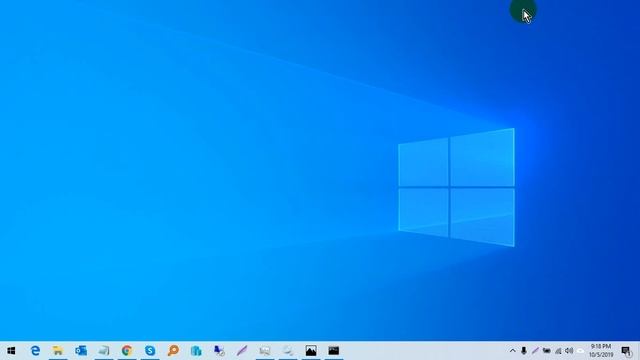Launch Microsoft Edge from the taskbar
Screen dimensions: 640x360
coord(35,351)
